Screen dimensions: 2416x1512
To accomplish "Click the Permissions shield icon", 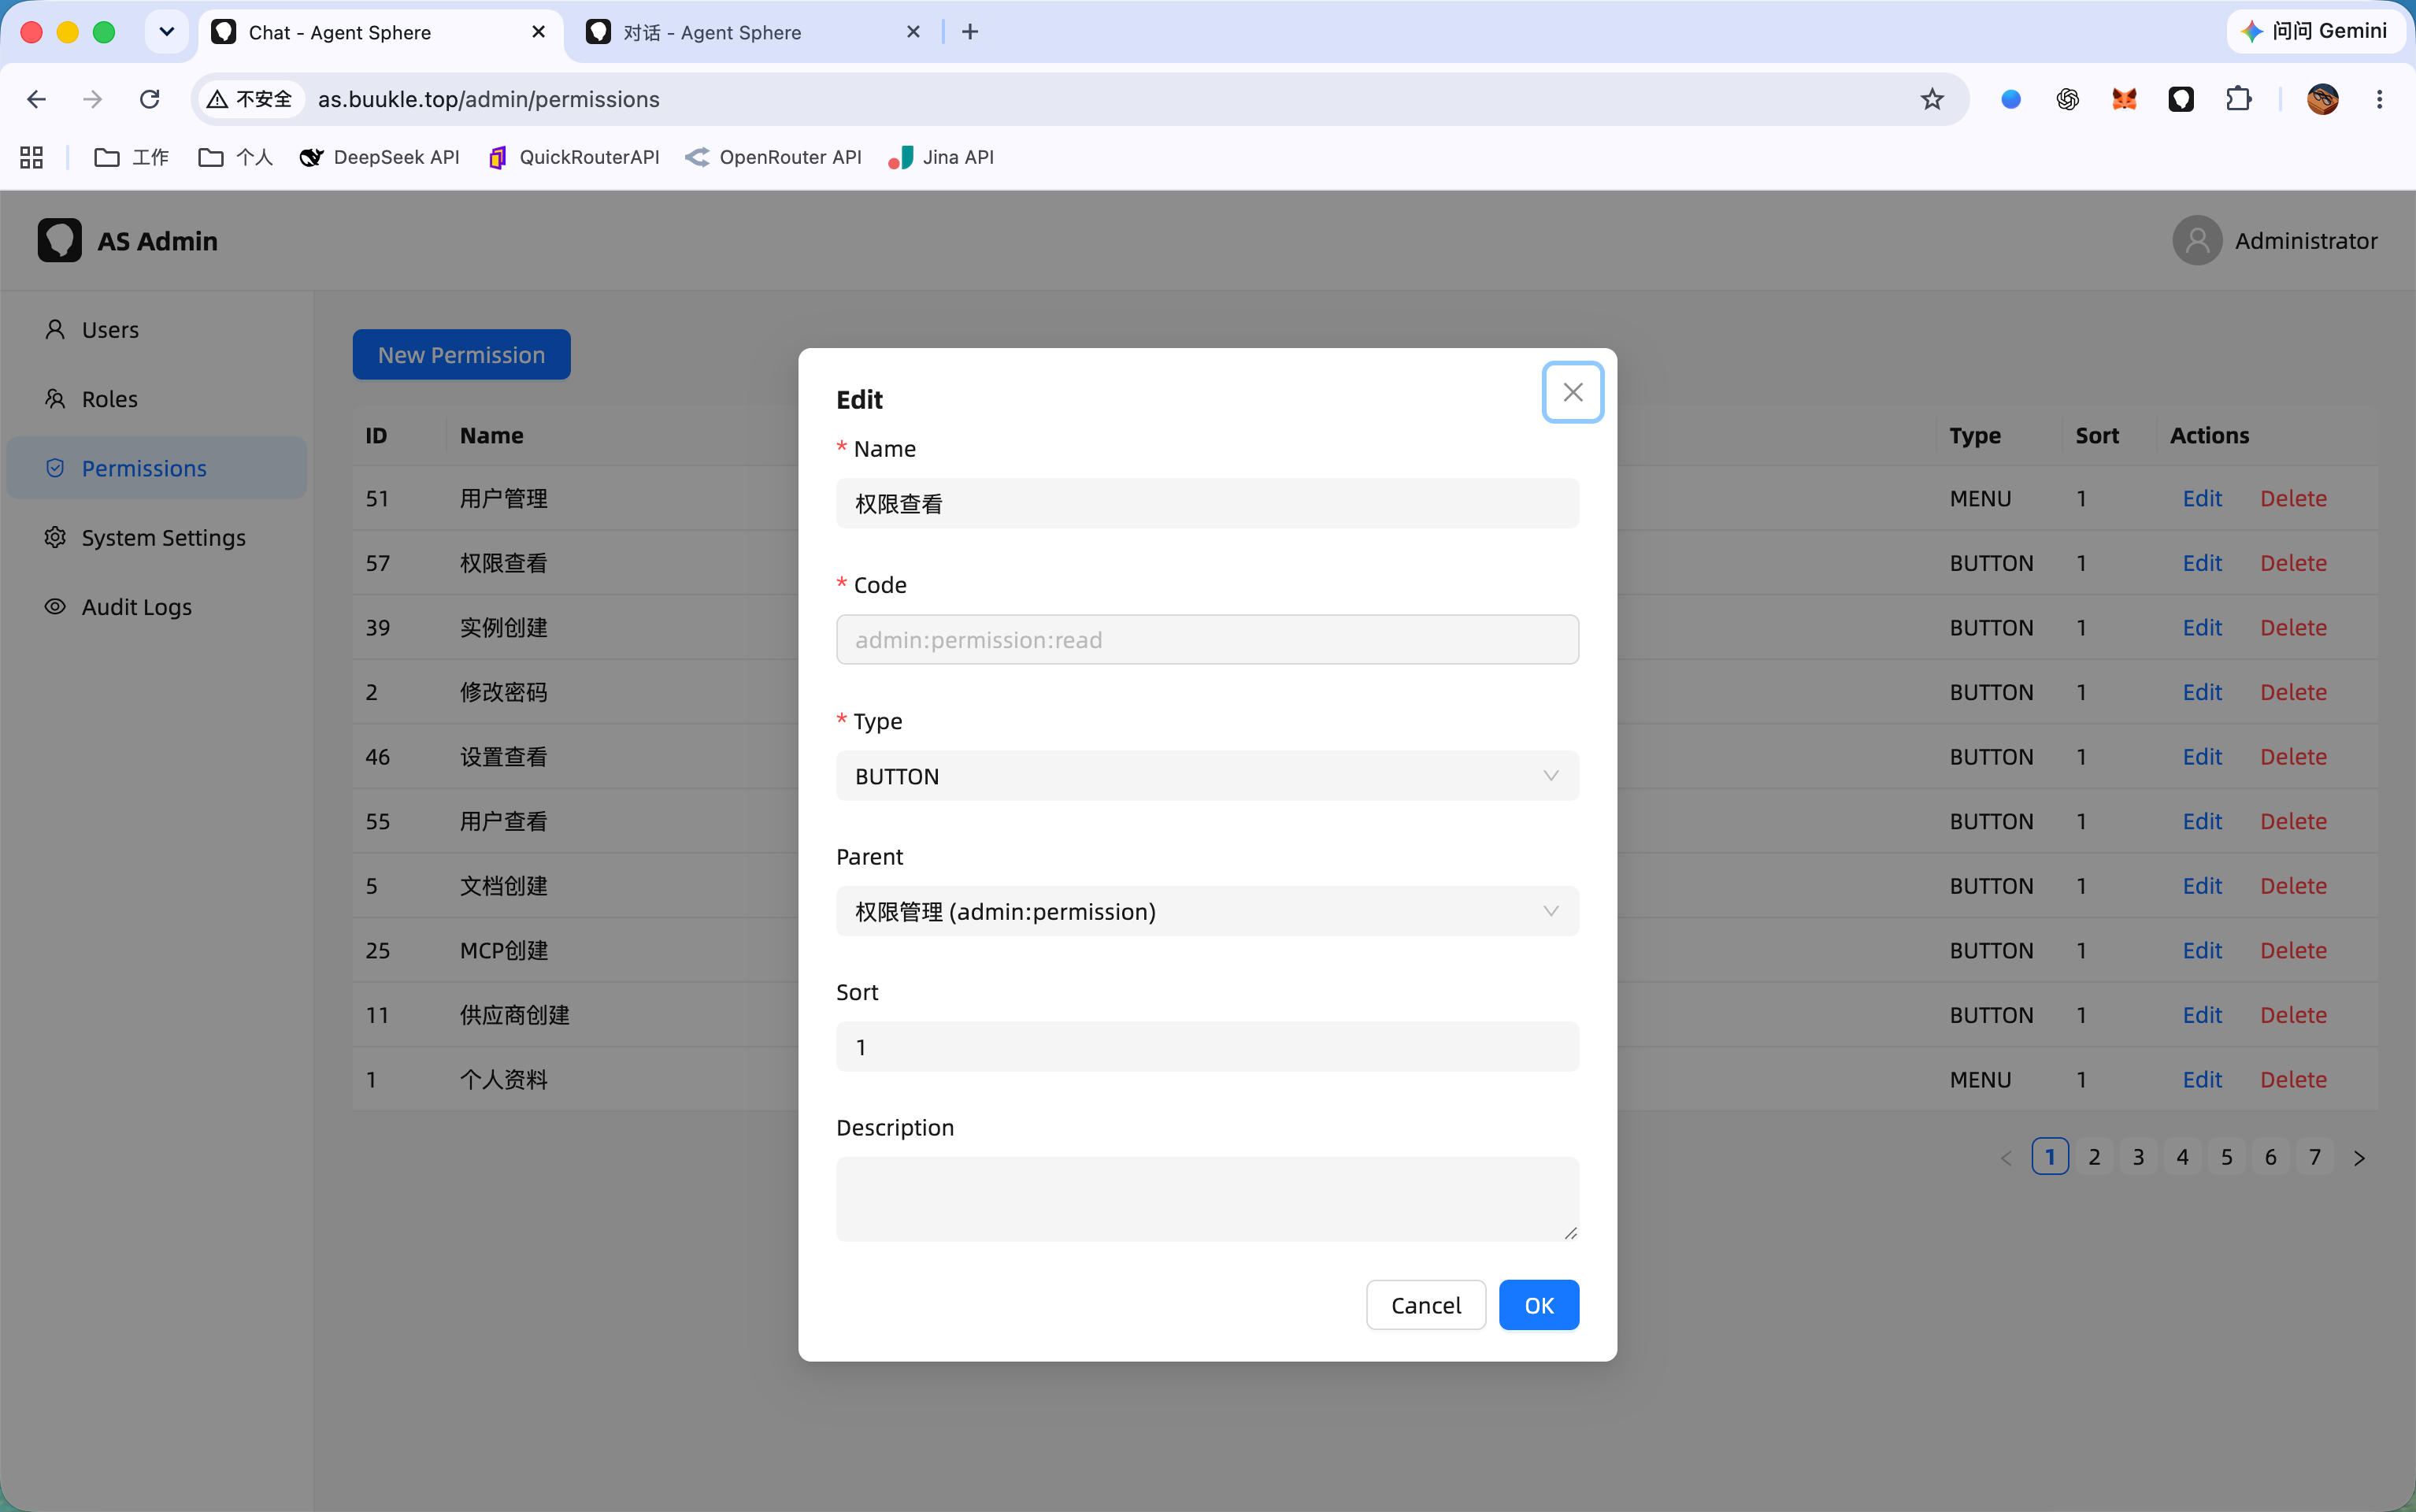I will (55, 468).
